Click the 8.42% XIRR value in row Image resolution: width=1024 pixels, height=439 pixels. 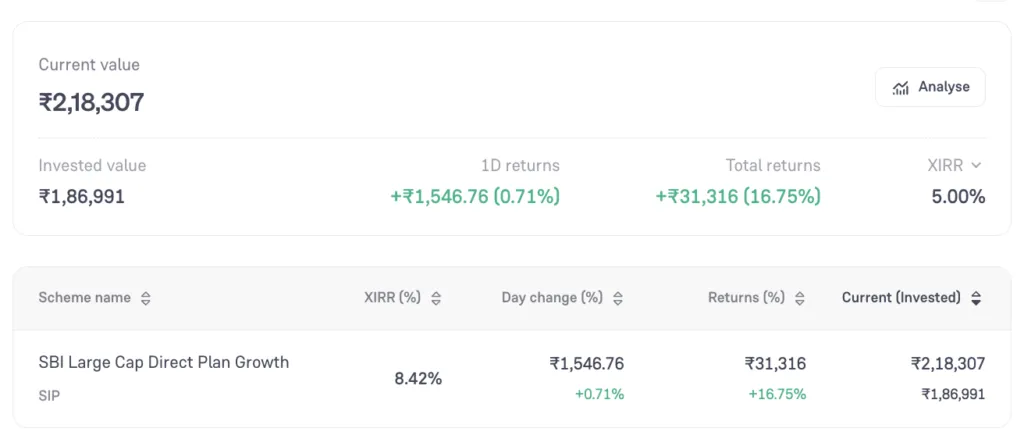pos(418,378)
